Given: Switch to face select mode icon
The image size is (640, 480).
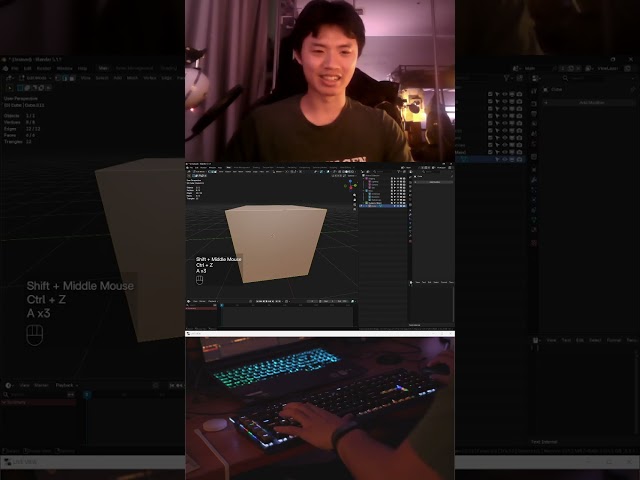Looking at the screenshot, I should (x=72, y=78).
